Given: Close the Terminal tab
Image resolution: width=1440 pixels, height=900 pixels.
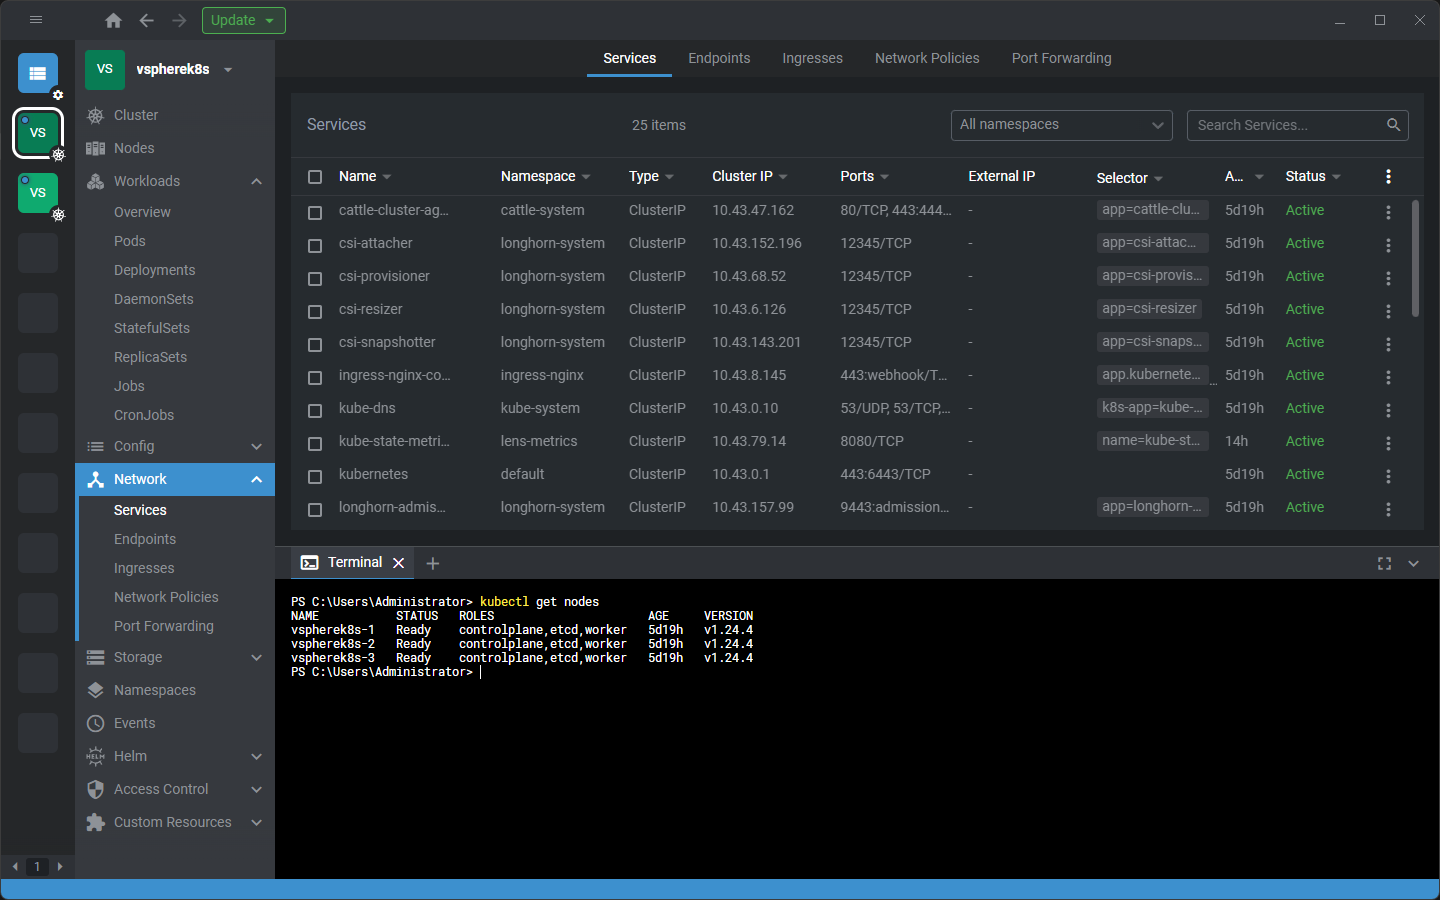Looking at the screenshot, I should coord(398,563).
